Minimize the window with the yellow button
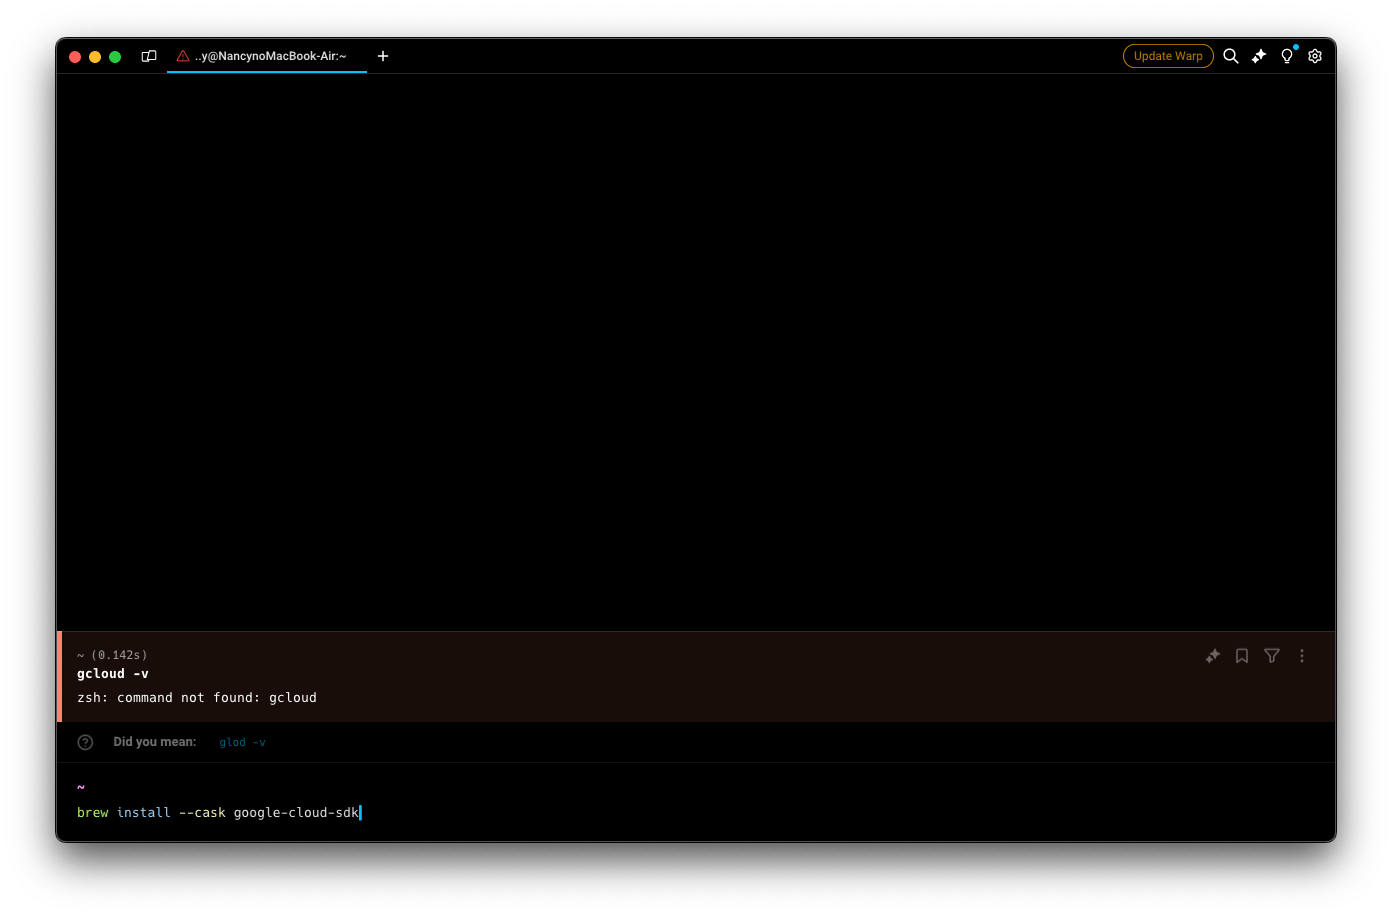This screenshot has height=916, width=1392. tap(95, 57)
